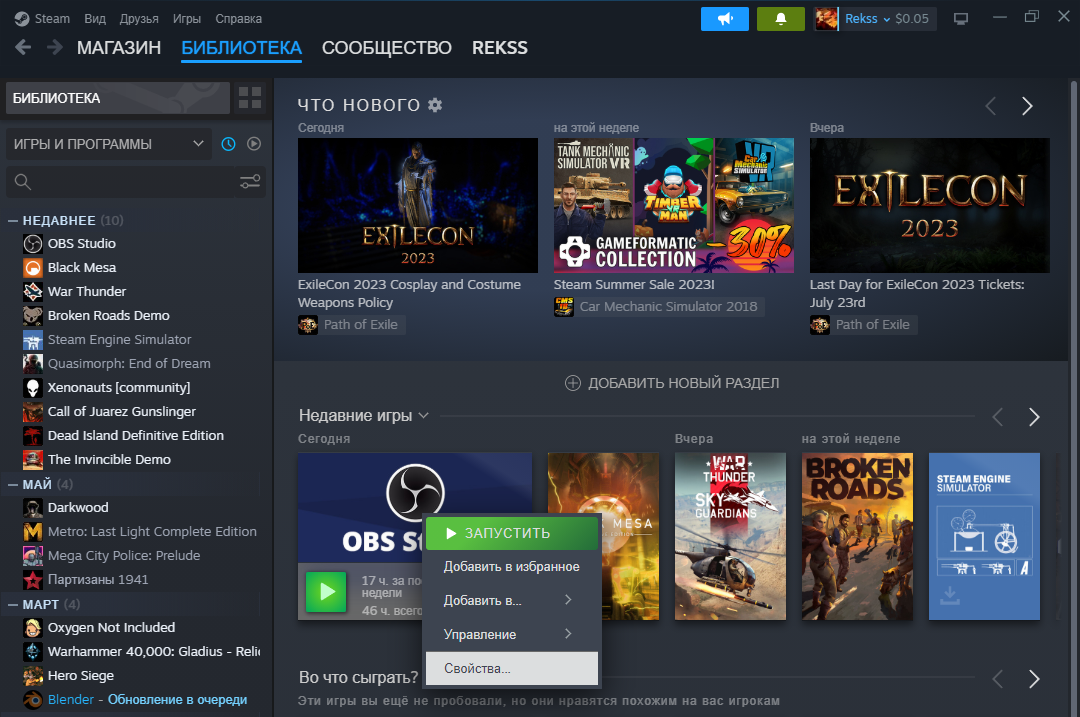Viewport: 1080px width, 717px height.
Task: Open advanced filter options icon
Action: [x=250, y=182]
